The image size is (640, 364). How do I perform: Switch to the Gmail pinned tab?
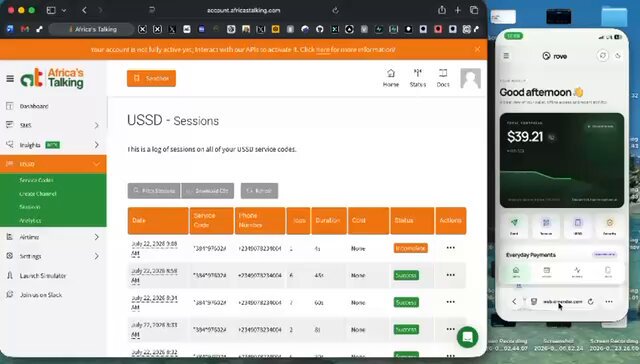coord(24,29)
